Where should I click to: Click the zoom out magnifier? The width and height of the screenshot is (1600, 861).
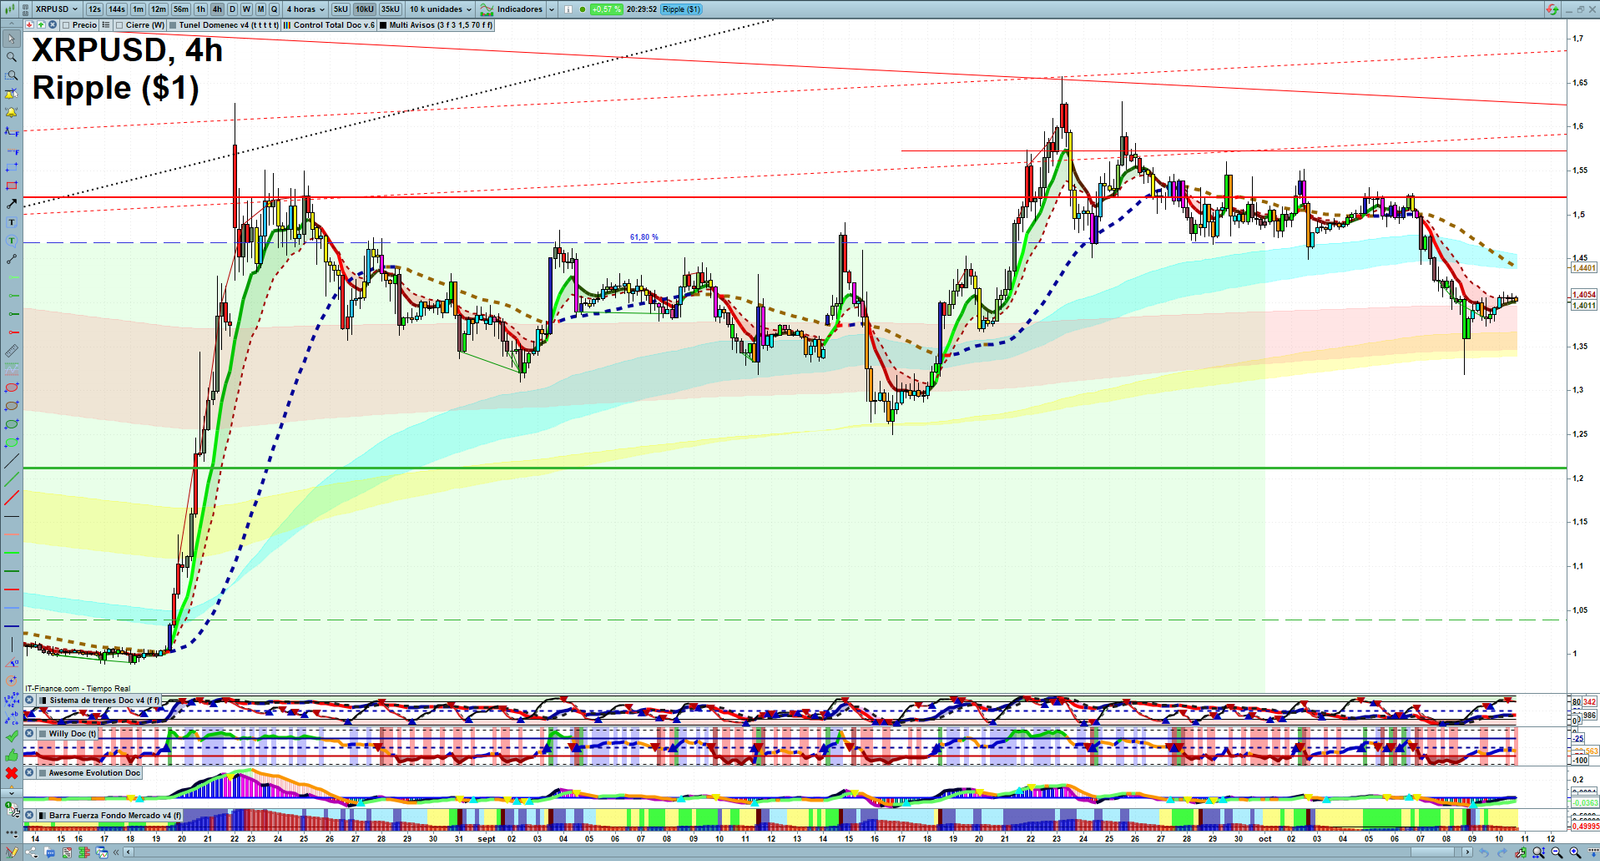[1557, 853]
